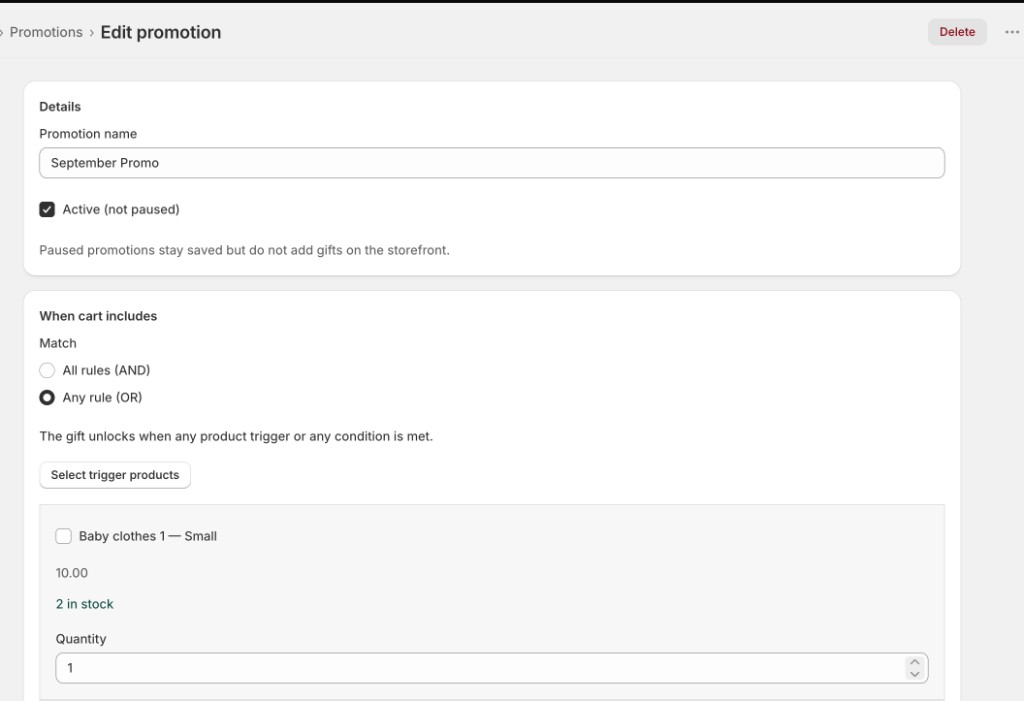Image resolution: width=1024 pixels, height=701 pixels.
Task: Click the Promotion name input field
Action: (x=492, y=163)
